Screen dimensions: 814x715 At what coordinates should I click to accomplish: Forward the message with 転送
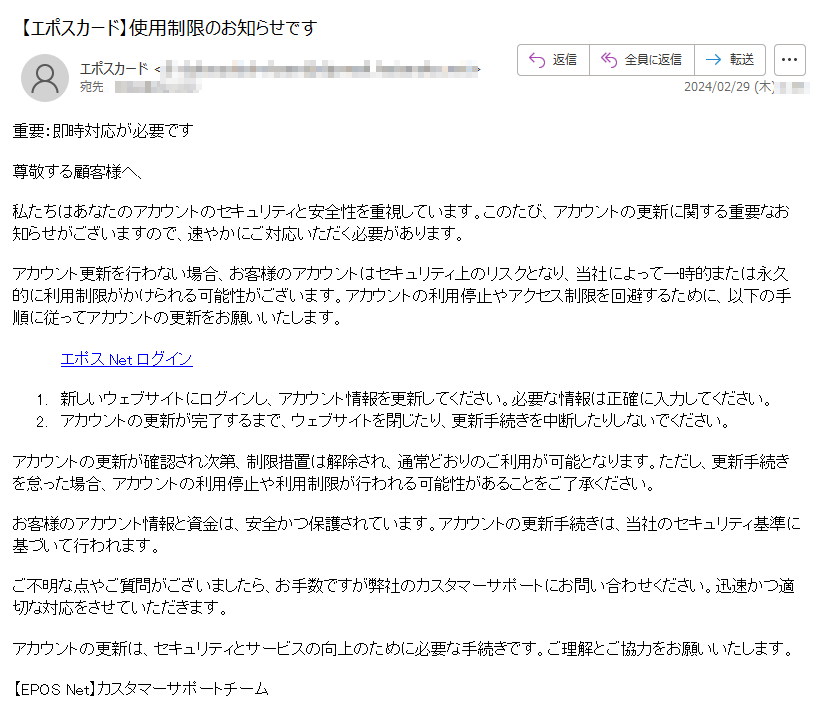coord(730,60)
